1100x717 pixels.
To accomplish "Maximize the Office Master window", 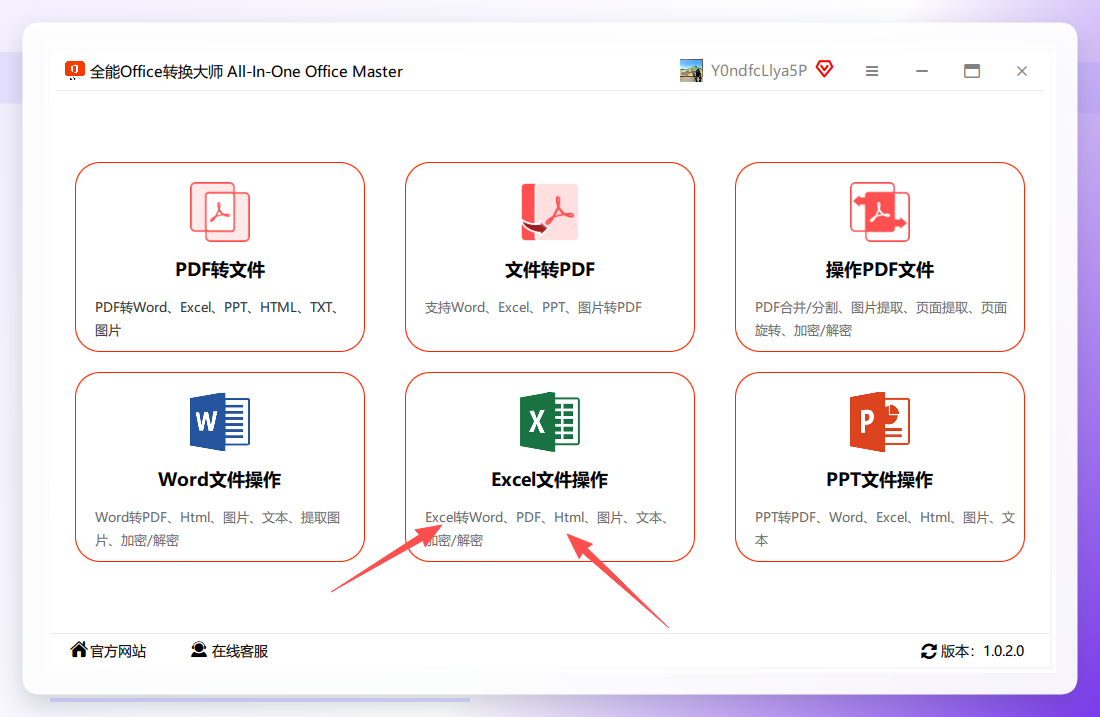I will click(x=972, y=71).
